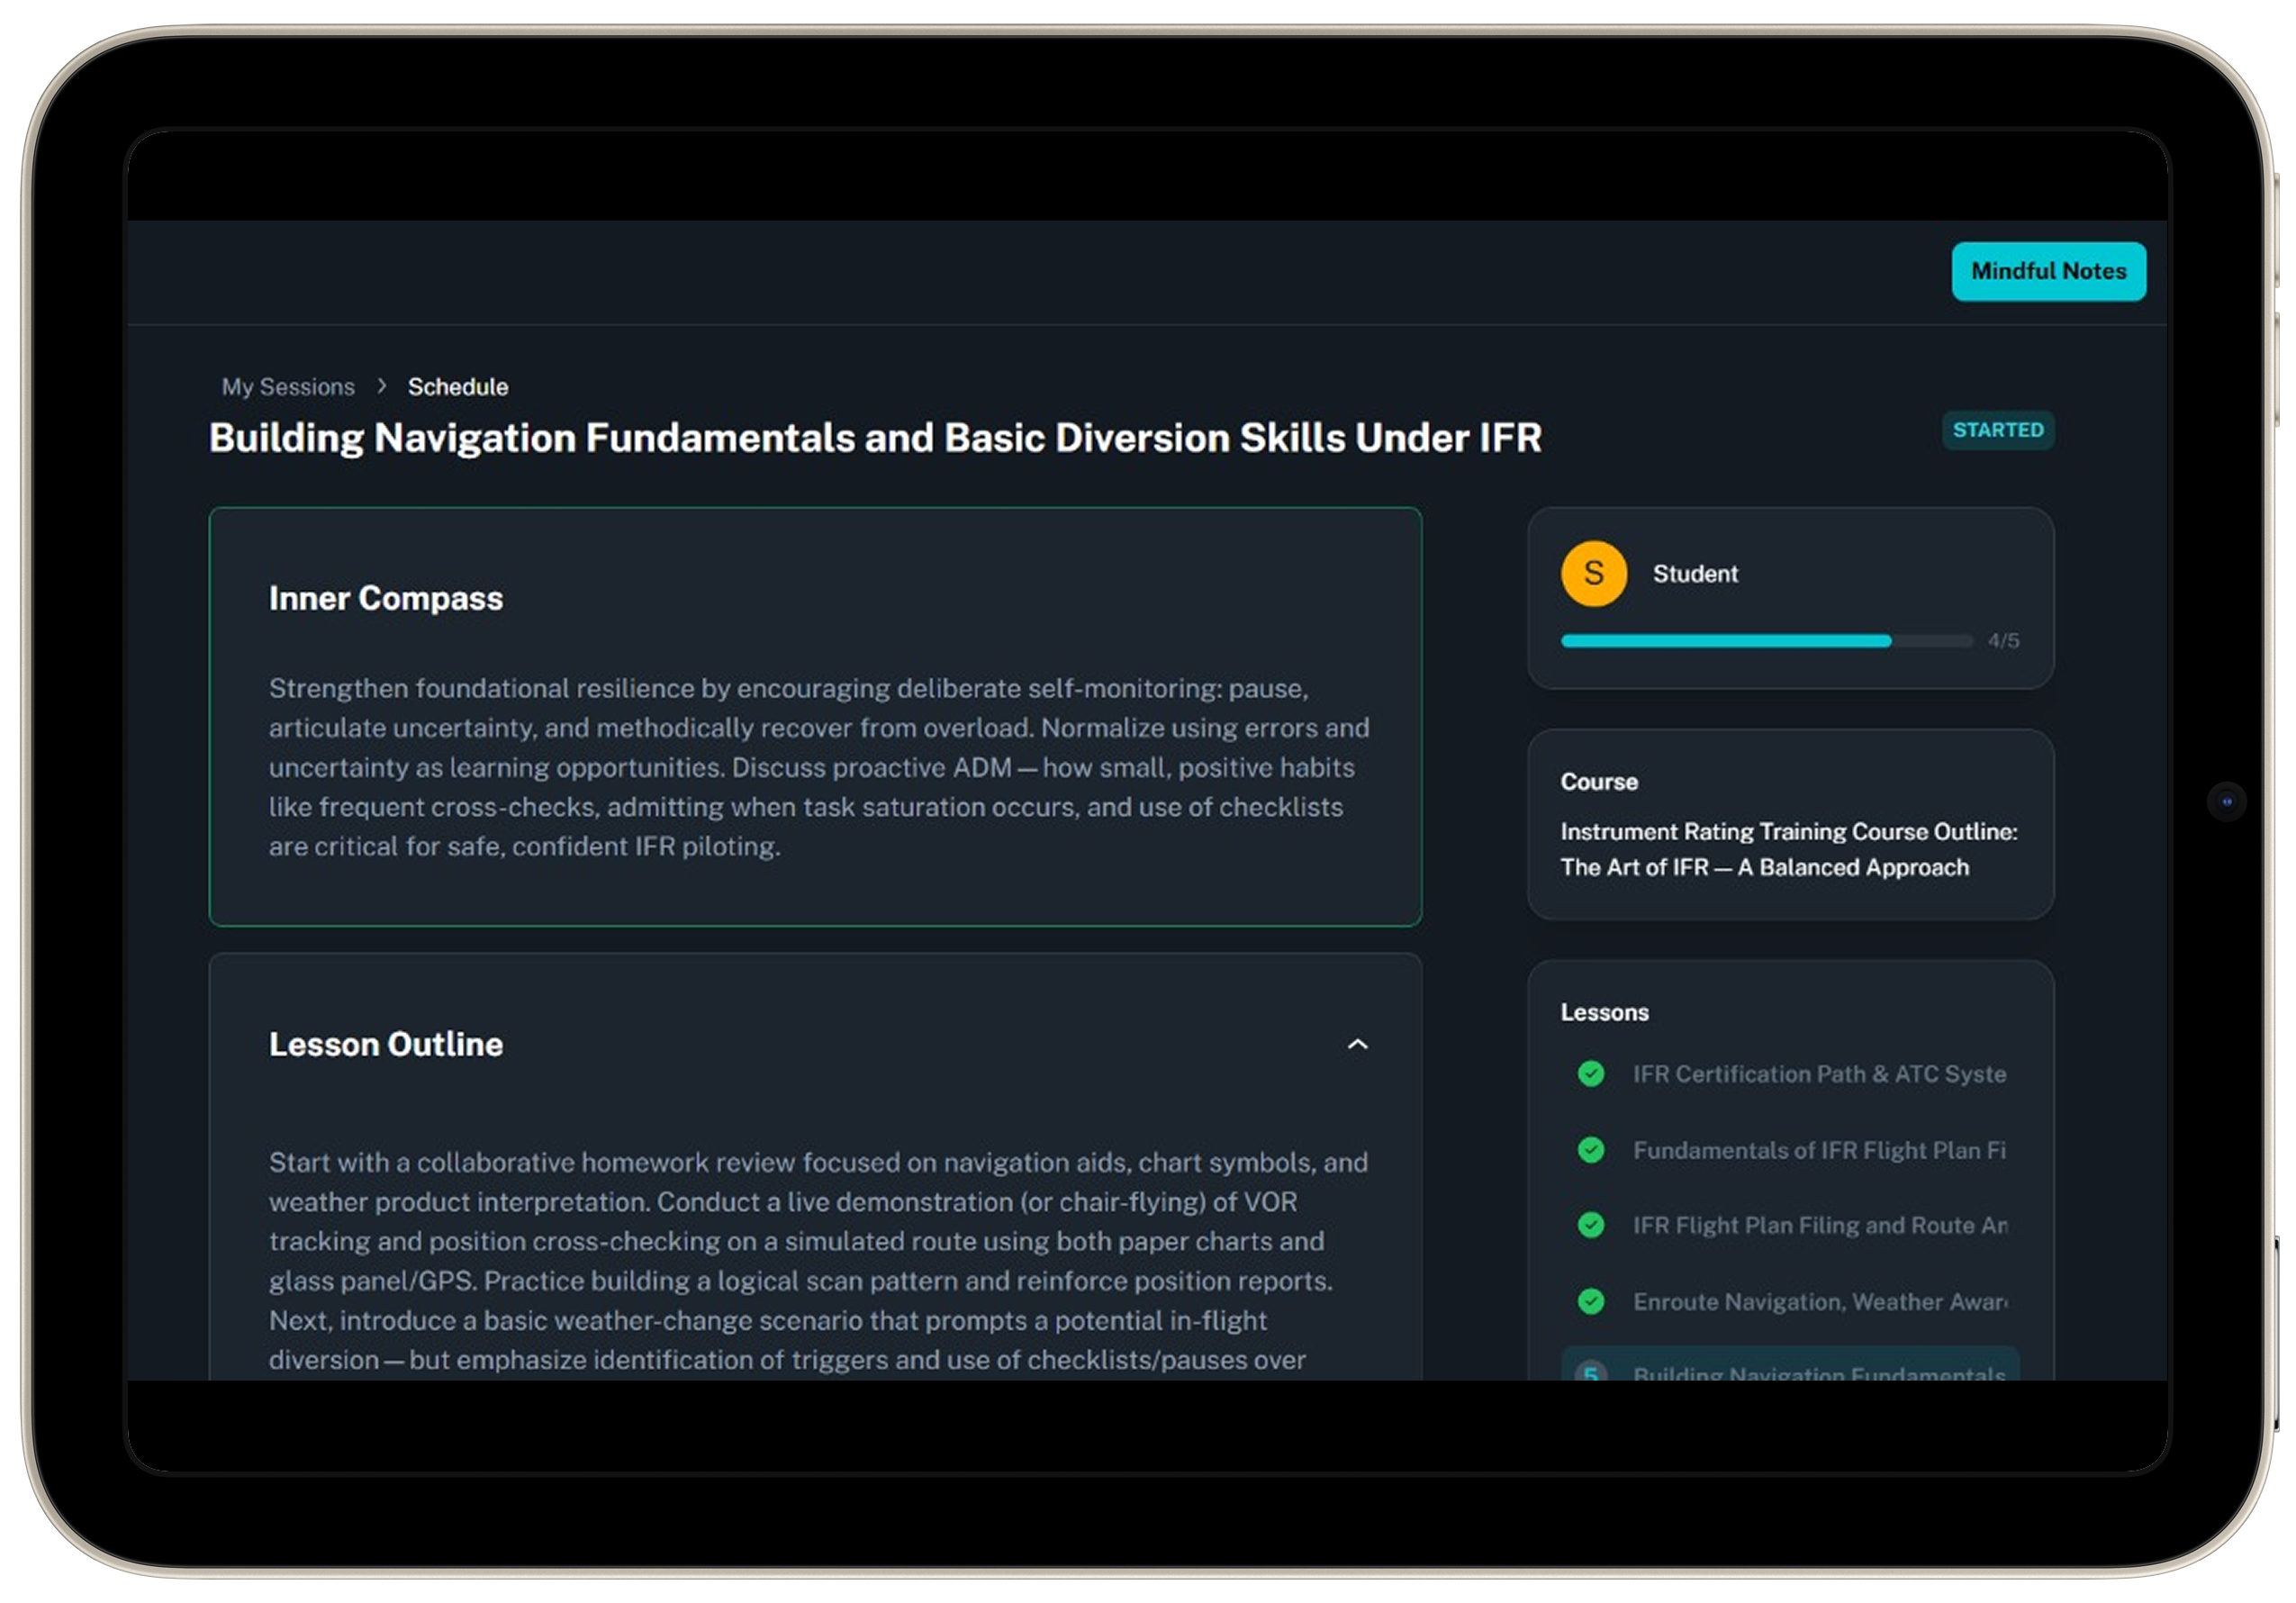Click the Lesson Outline heading
The image size is (2296, 1603).
tap(385, 1044)
